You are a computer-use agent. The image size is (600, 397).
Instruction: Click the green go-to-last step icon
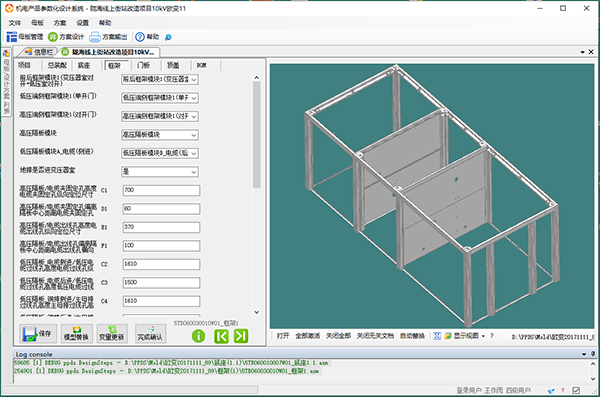[x=241, y=336]
